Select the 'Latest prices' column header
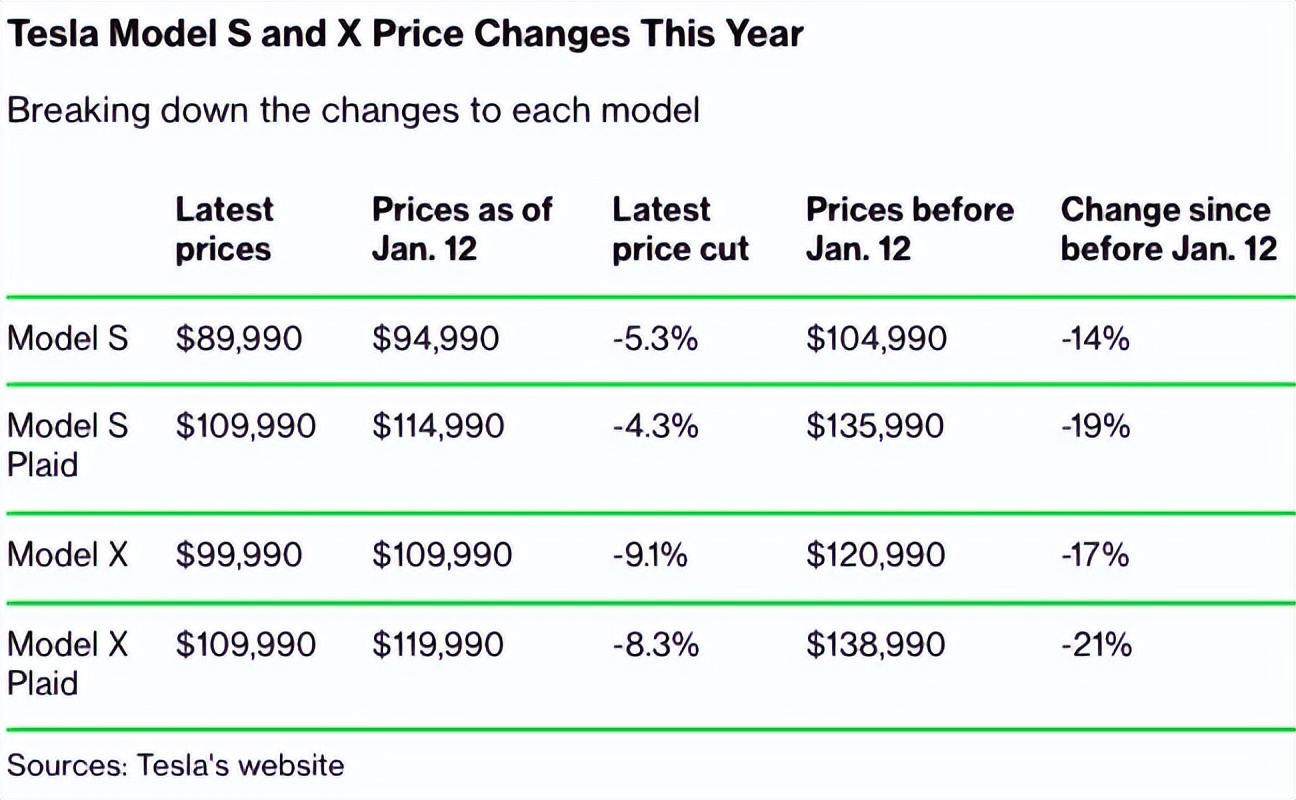This screenshot has width=1296, height=800. tap(224, 229)
